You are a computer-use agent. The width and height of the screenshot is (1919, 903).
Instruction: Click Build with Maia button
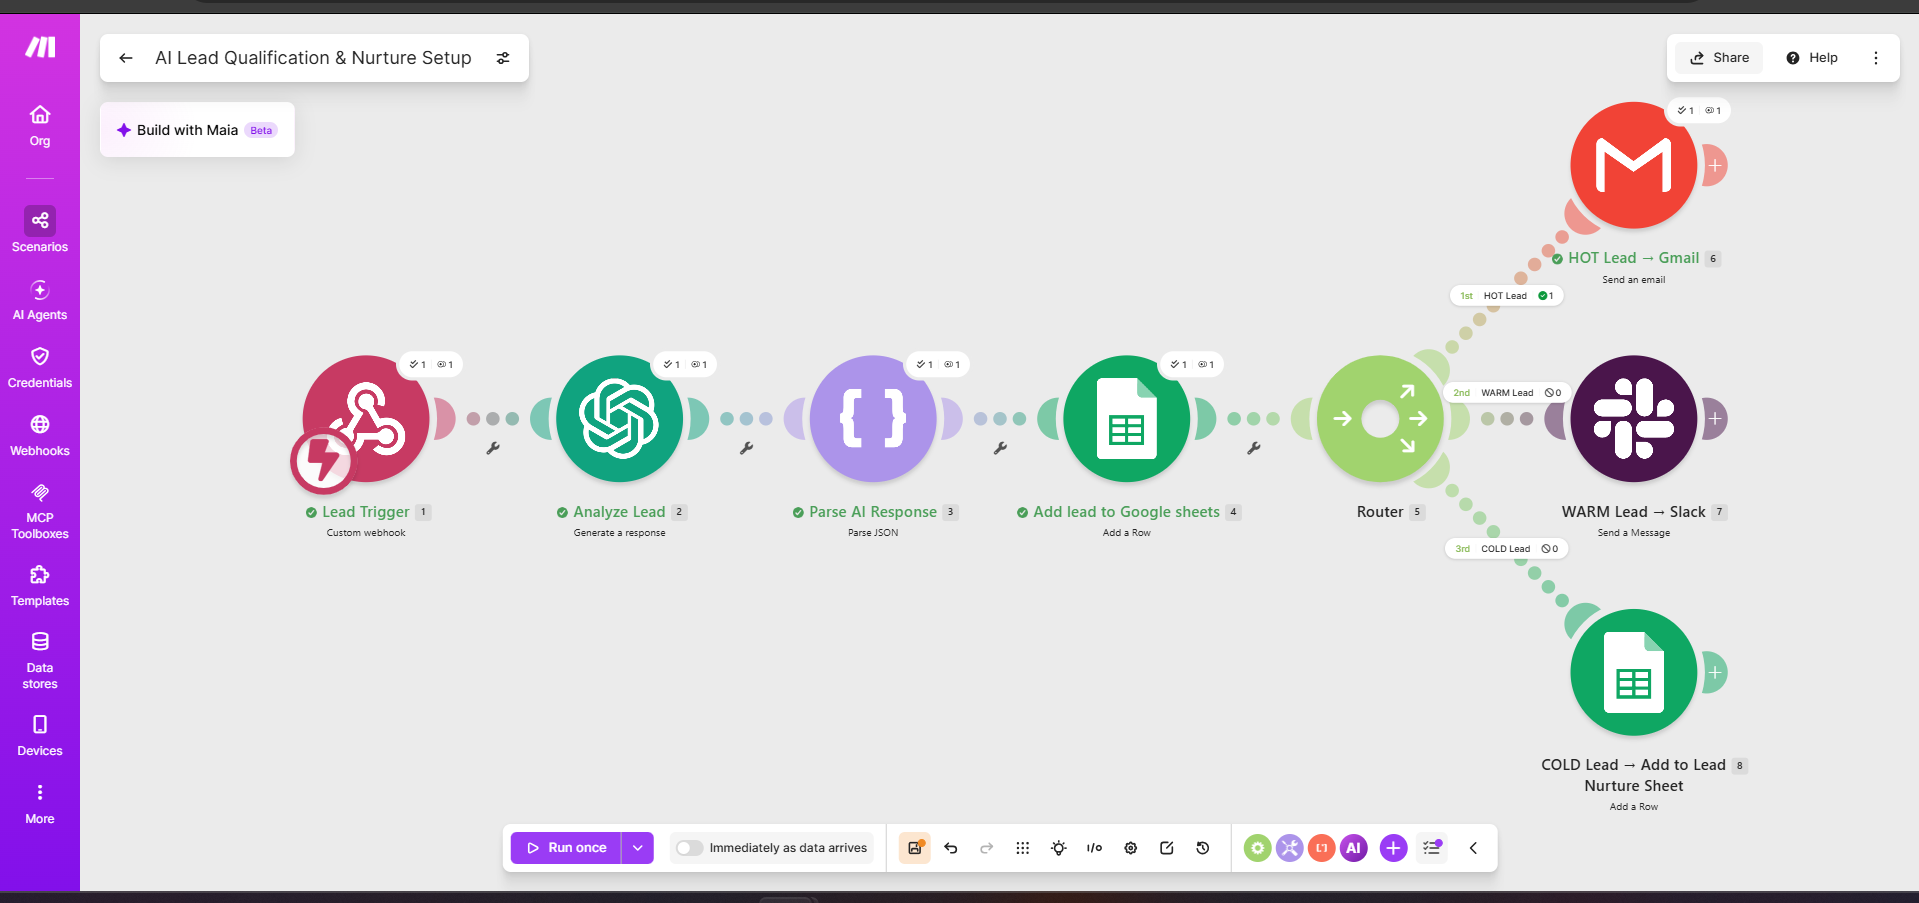tap(197, 130)
